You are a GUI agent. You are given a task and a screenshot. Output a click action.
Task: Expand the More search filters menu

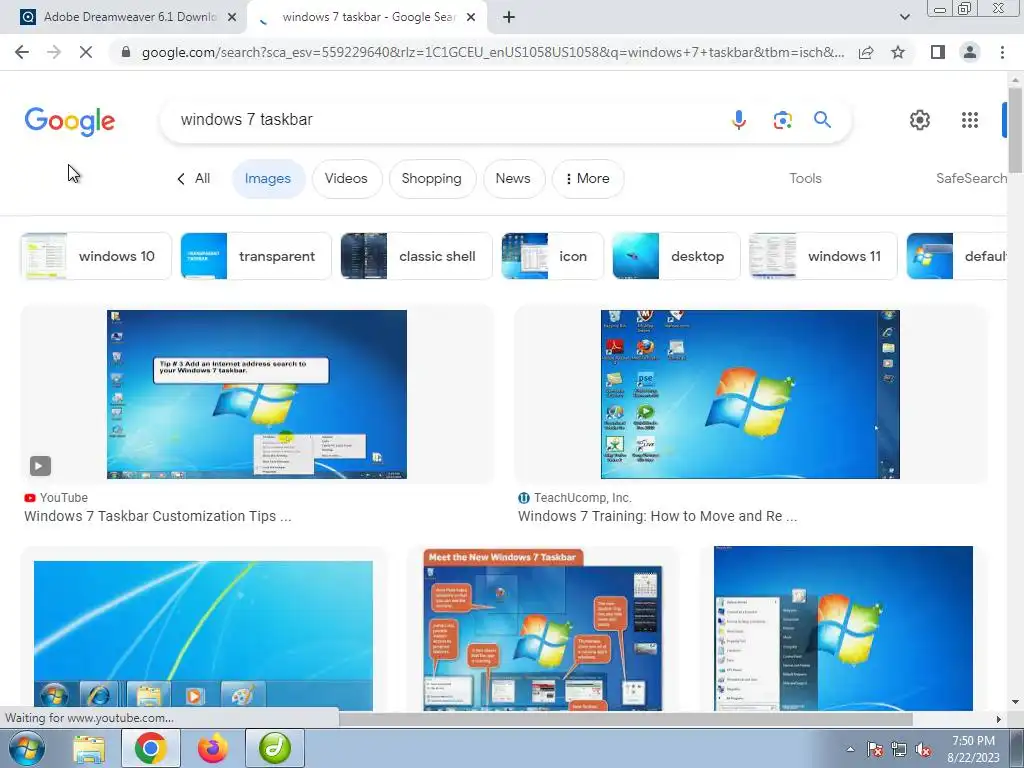(x=588, y=178)
